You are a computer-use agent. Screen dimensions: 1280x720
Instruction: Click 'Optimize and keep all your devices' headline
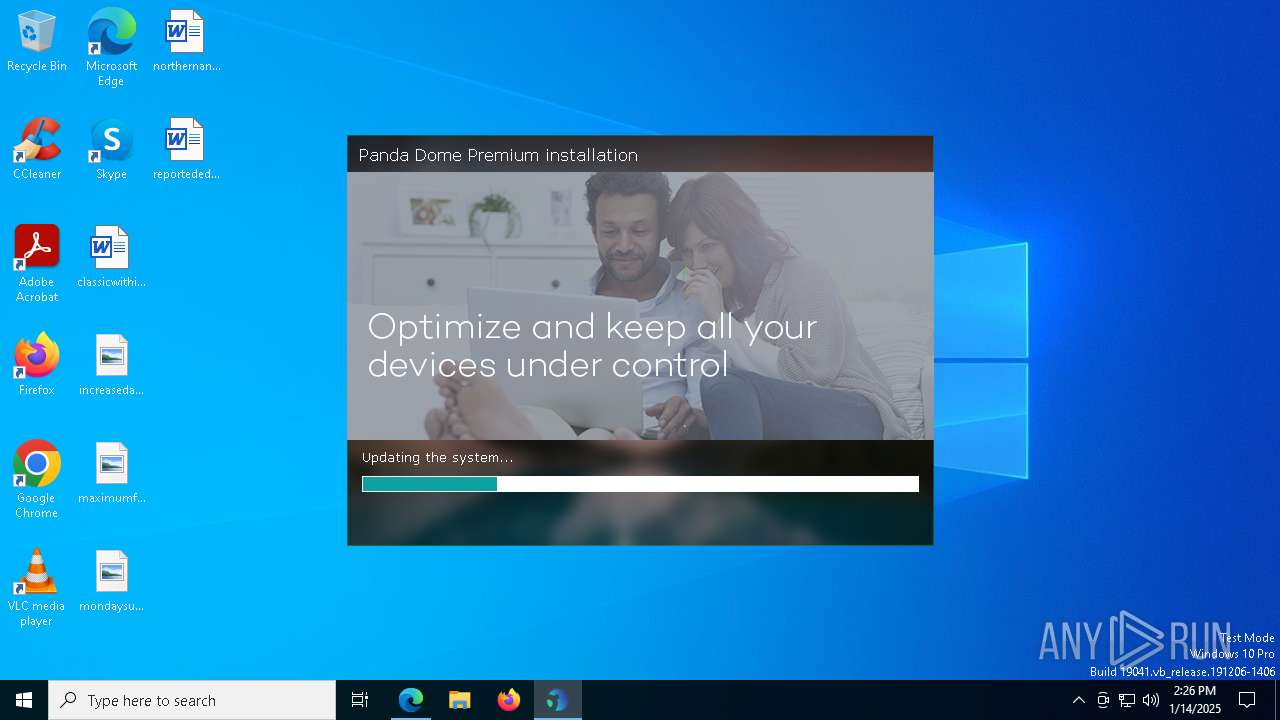coord(592,346)
